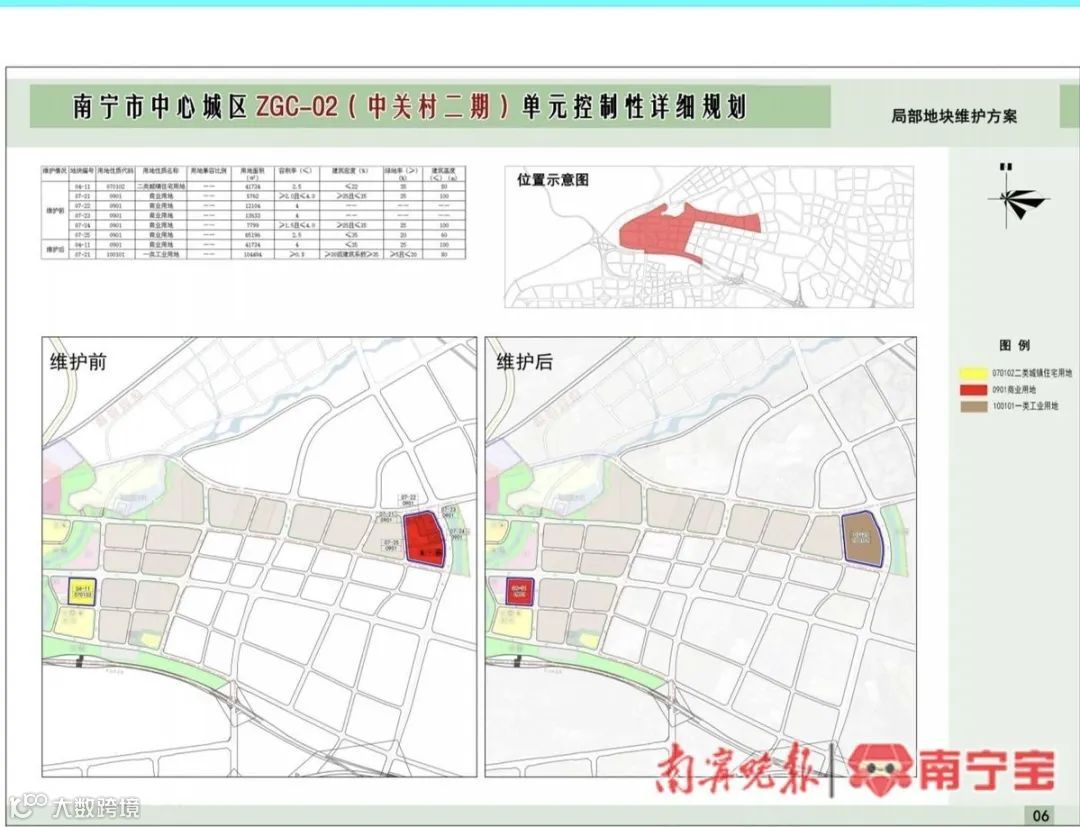The height and width of the screenshot is (827, 1080).
Task: Click the red ZGC-02 text in title
Action: pos(297,106)
